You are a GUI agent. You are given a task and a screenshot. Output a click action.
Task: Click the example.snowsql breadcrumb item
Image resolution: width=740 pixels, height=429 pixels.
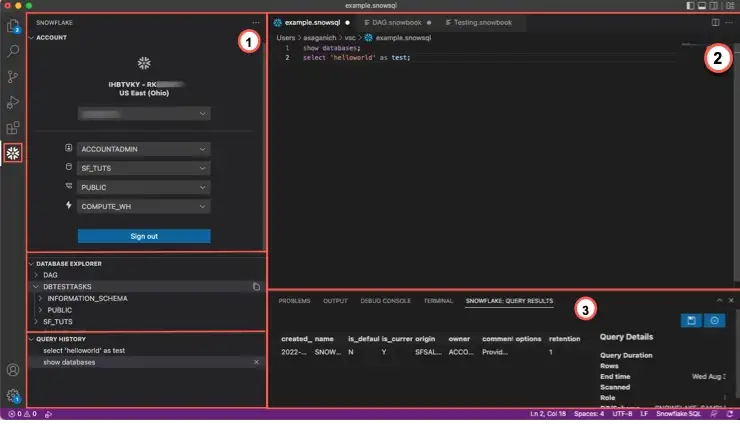tap(403, 37)
